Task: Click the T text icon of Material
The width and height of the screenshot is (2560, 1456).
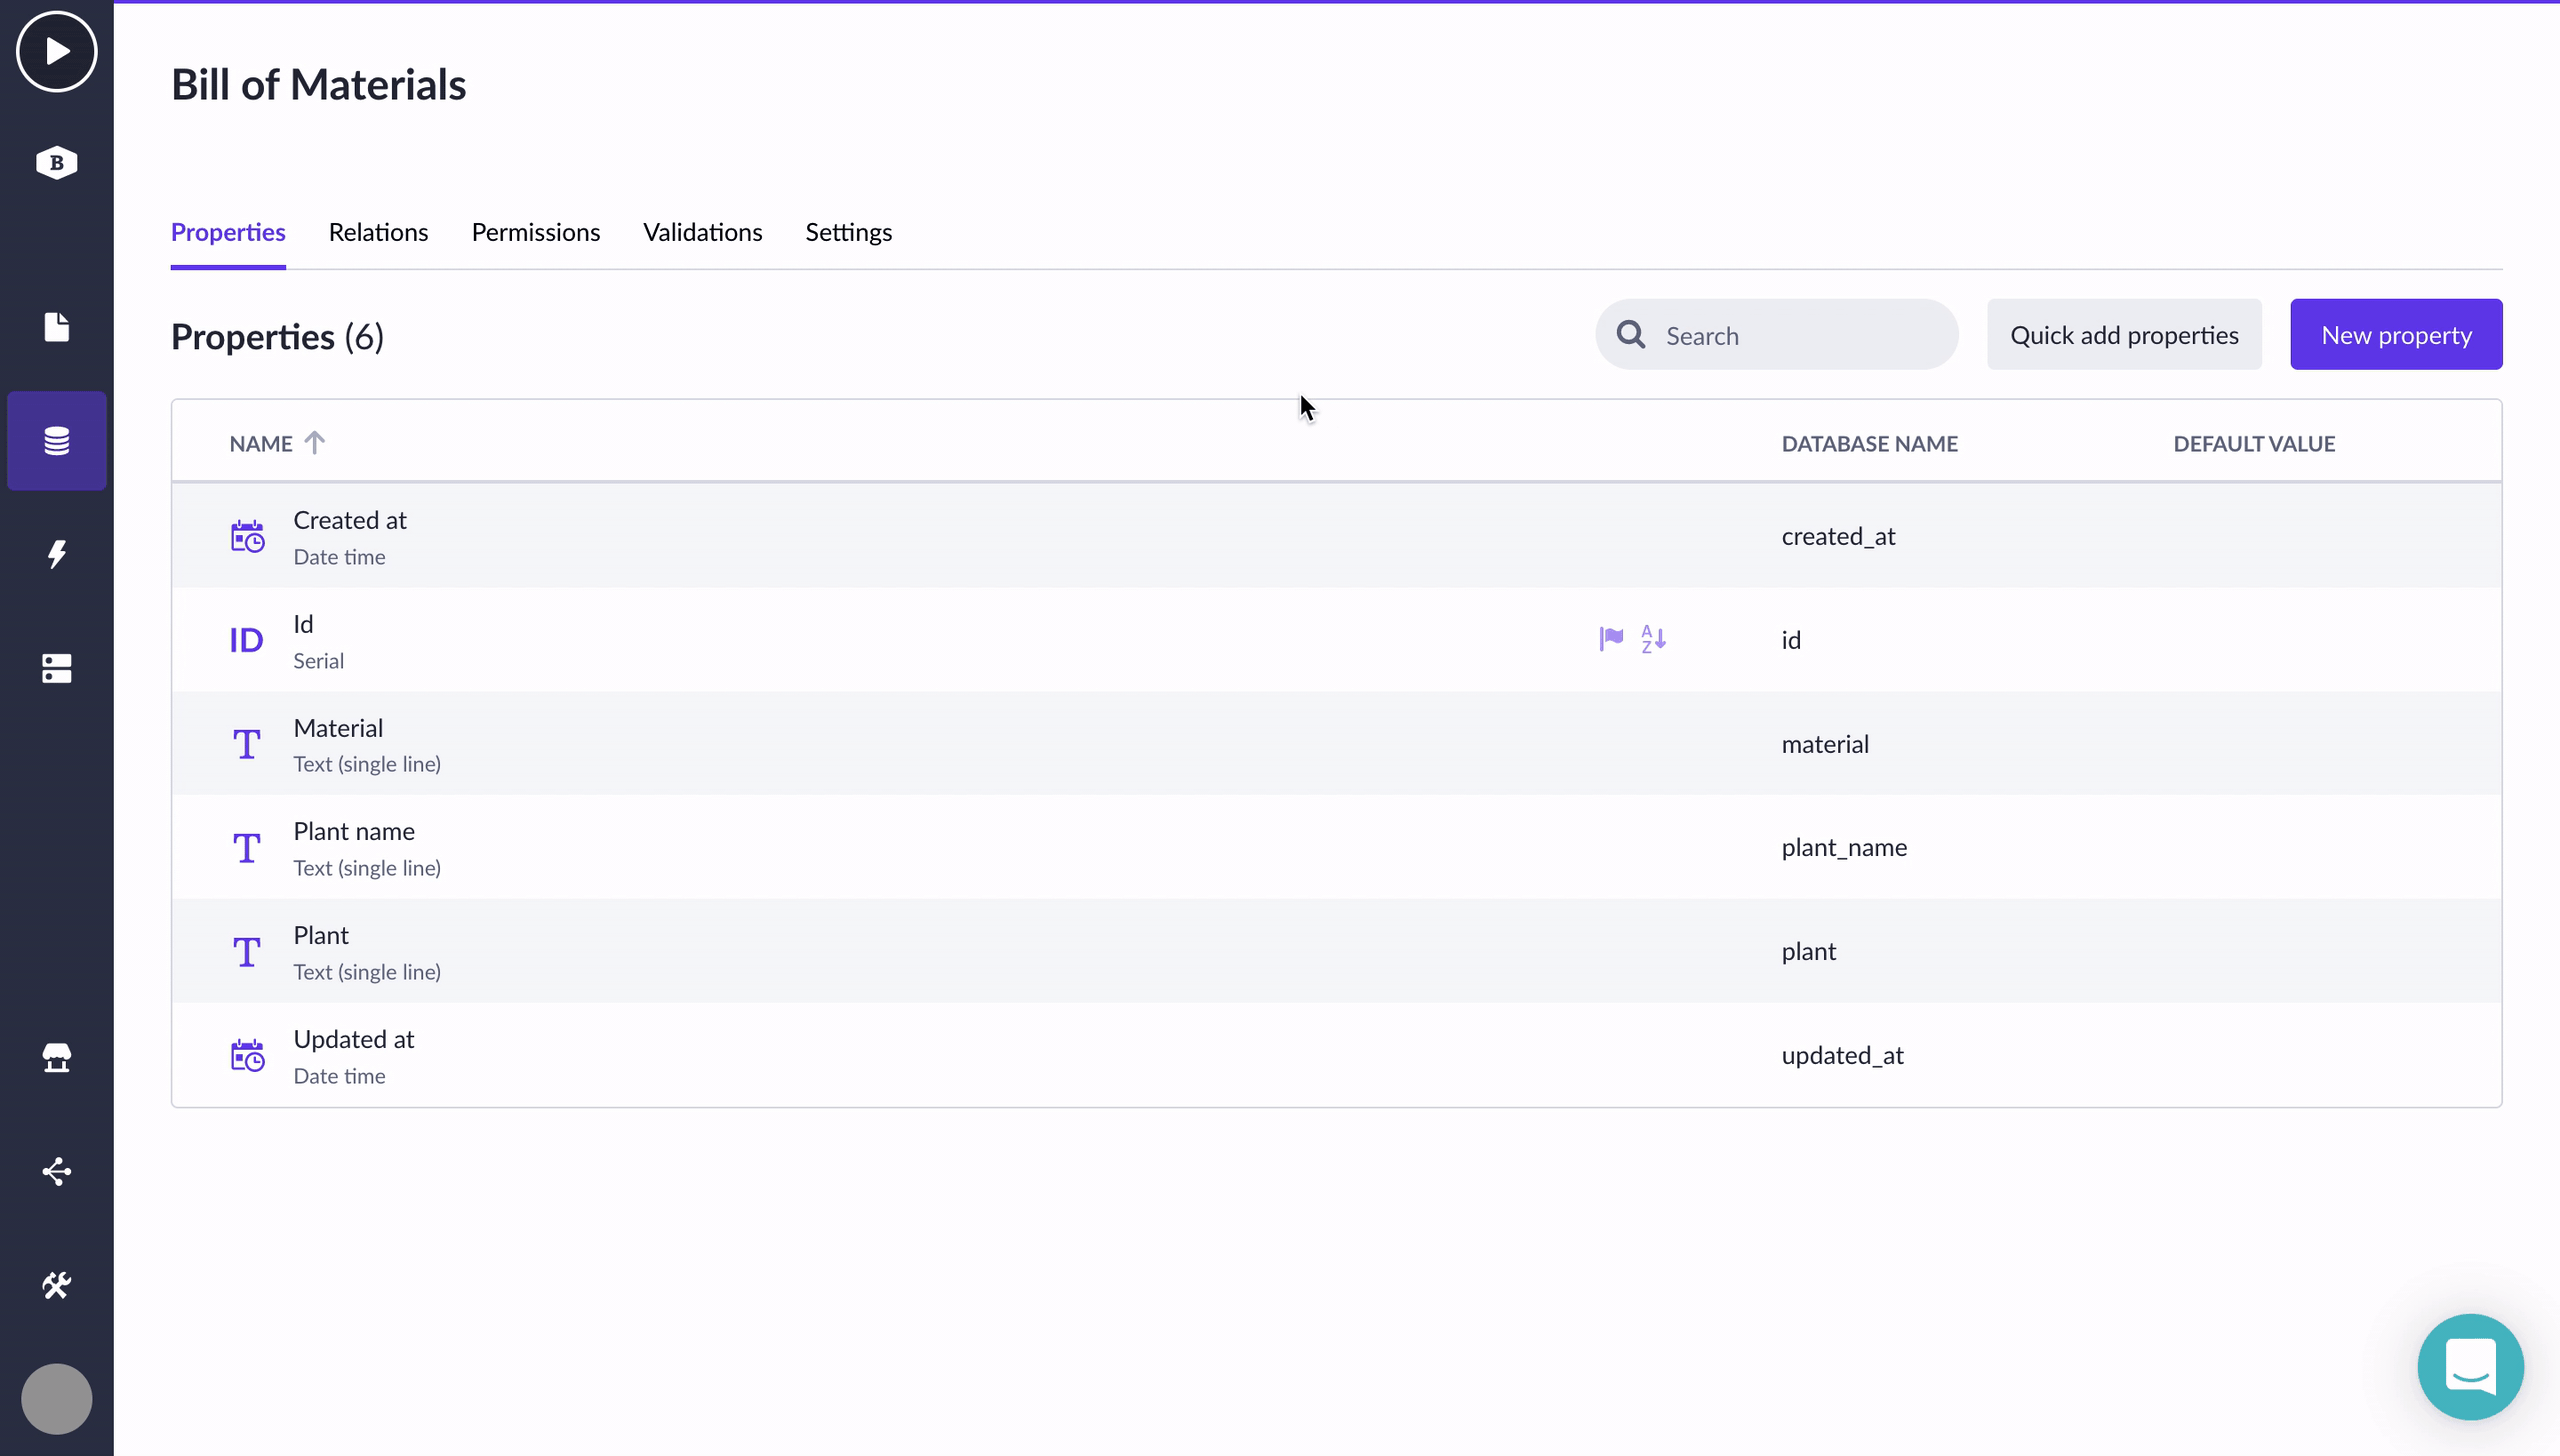Action: coord(247,745)
